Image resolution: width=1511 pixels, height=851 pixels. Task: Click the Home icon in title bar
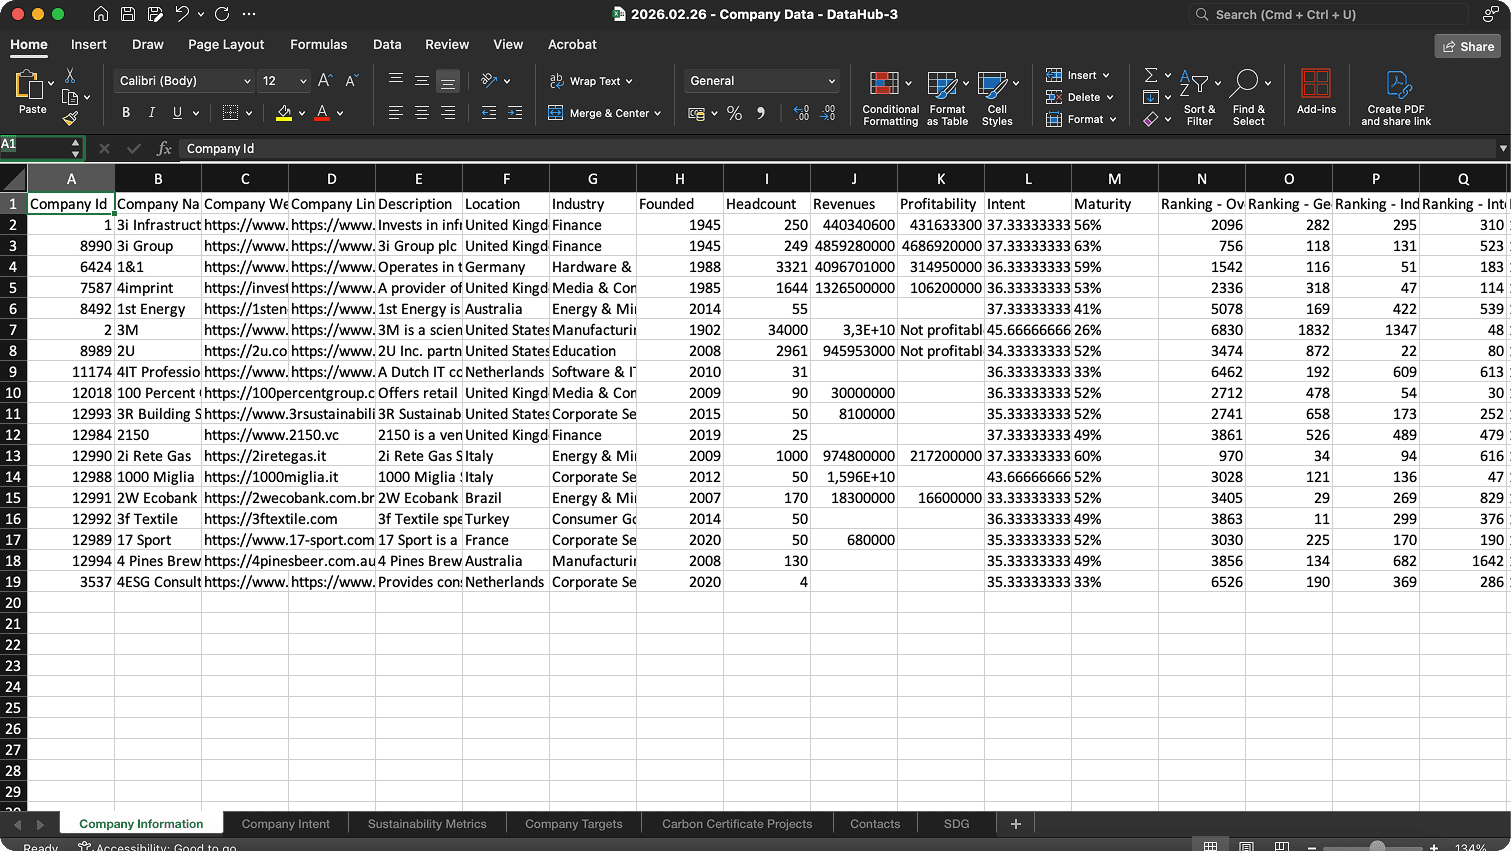point(100,14)
